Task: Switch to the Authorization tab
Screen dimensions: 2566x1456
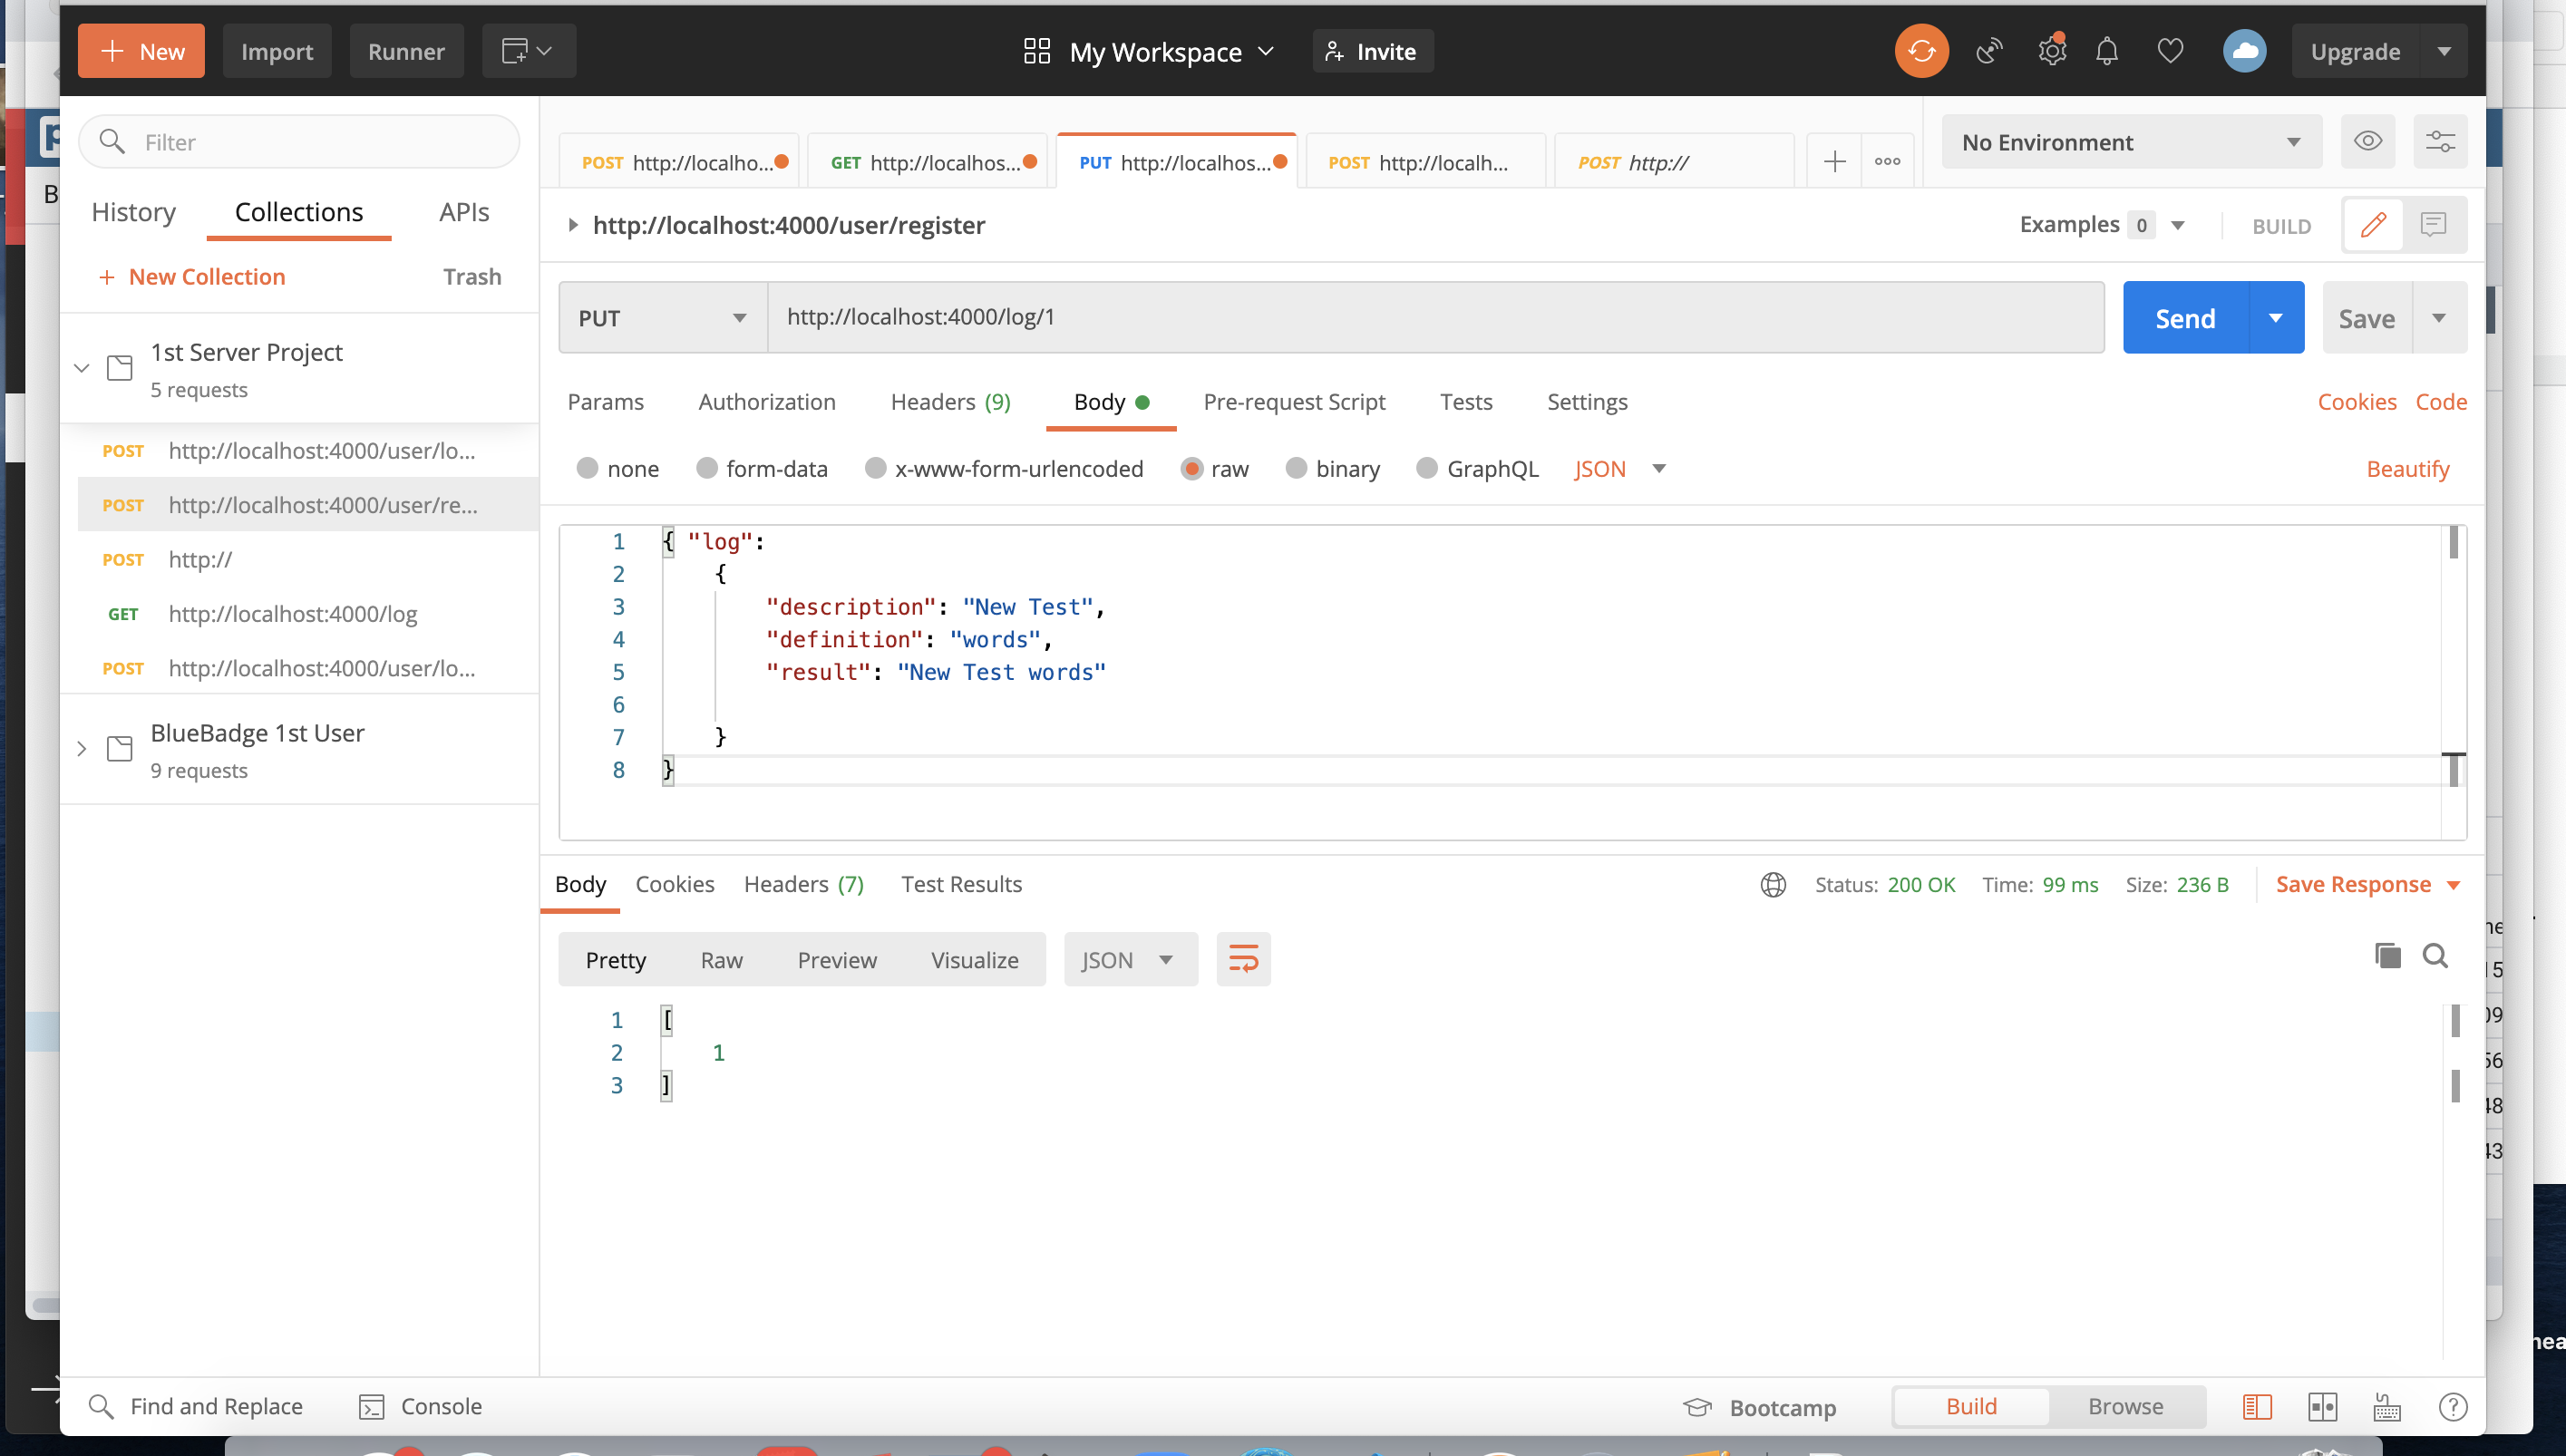Action: [767, 402]
